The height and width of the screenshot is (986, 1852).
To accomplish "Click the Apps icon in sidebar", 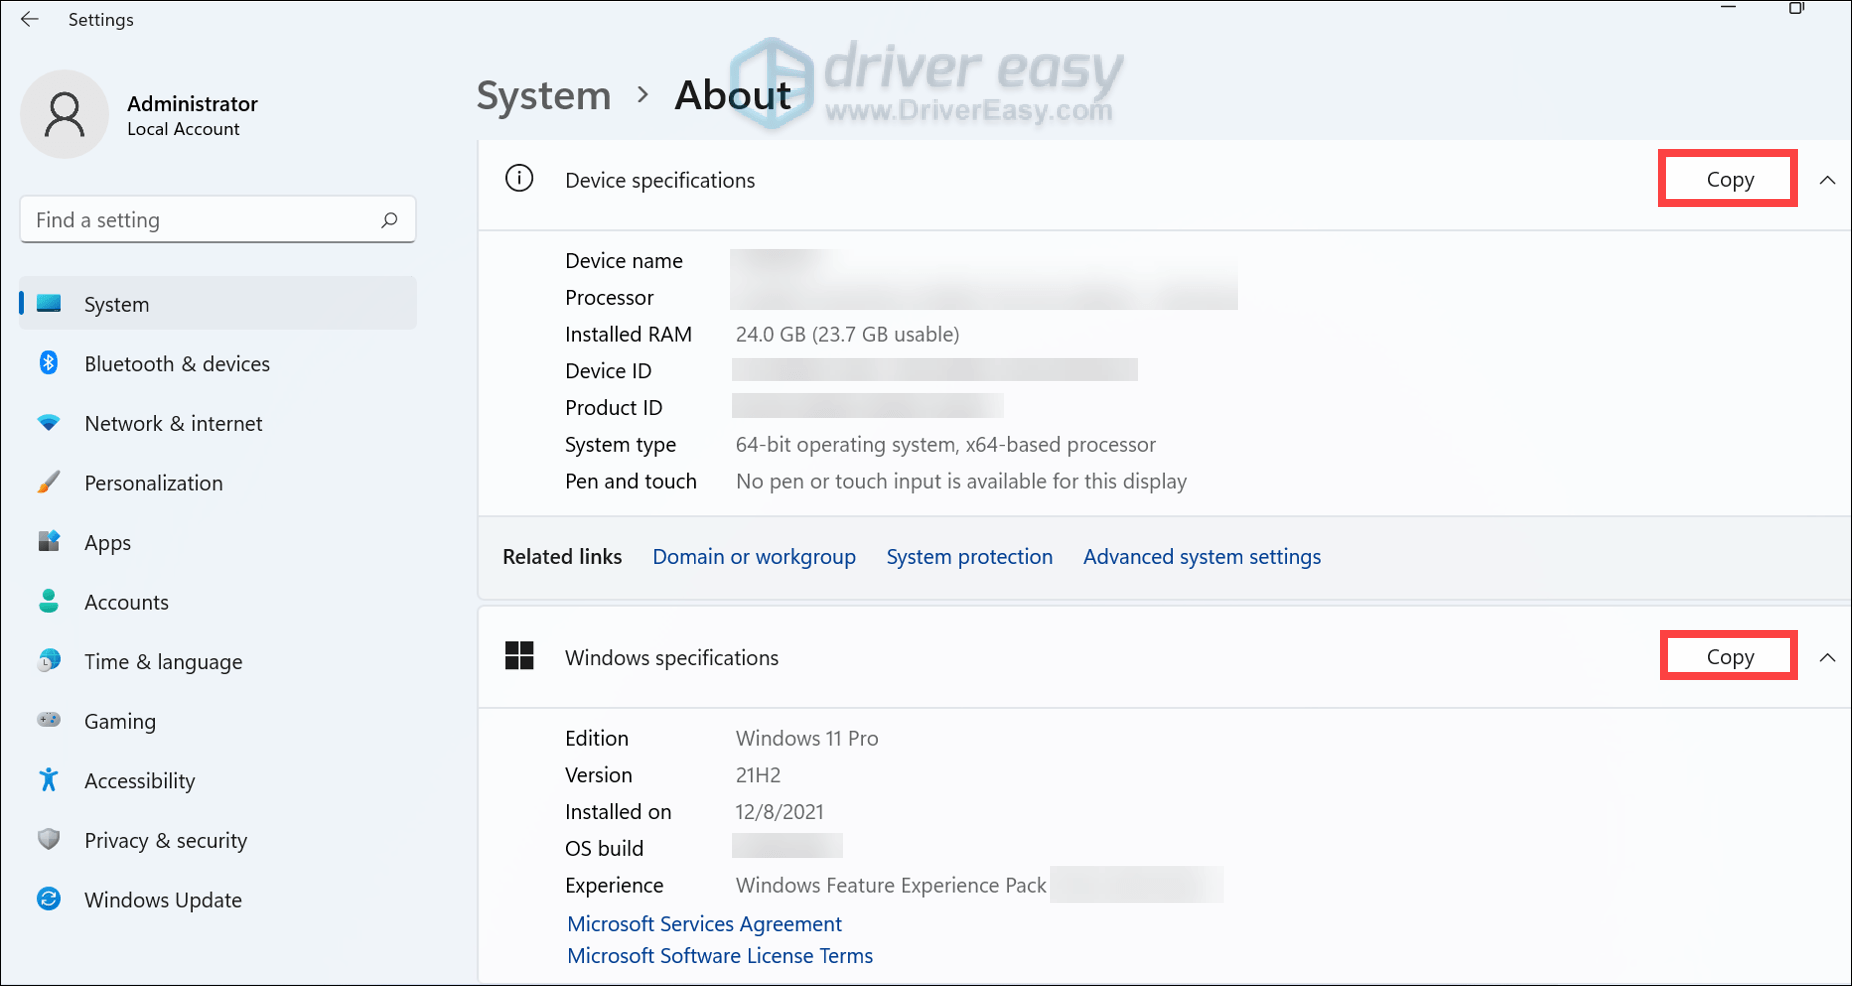I will pos(49,541).
